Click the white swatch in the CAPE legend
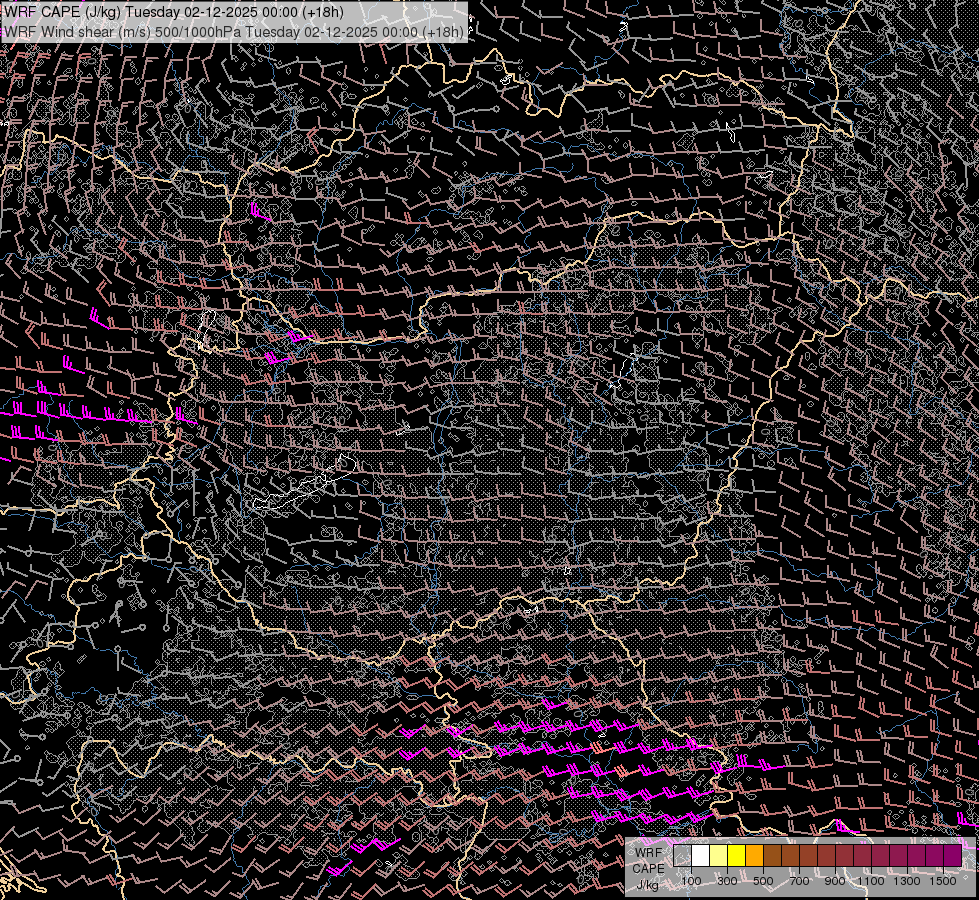 point(700,856)
